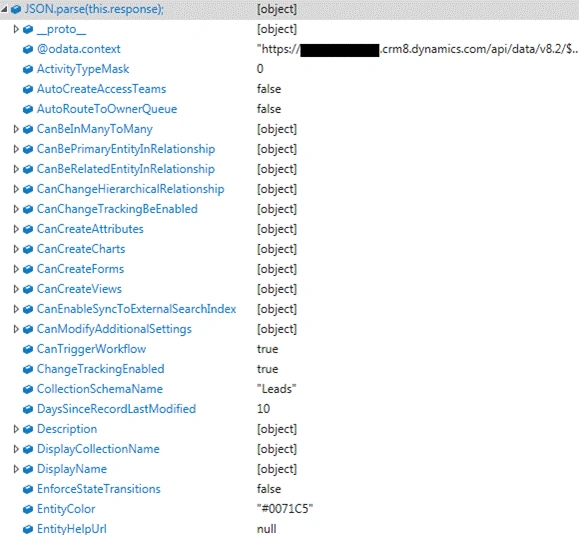Expand the CanCreateAttributes node
The image size is (579, 535).
[16, 229]
